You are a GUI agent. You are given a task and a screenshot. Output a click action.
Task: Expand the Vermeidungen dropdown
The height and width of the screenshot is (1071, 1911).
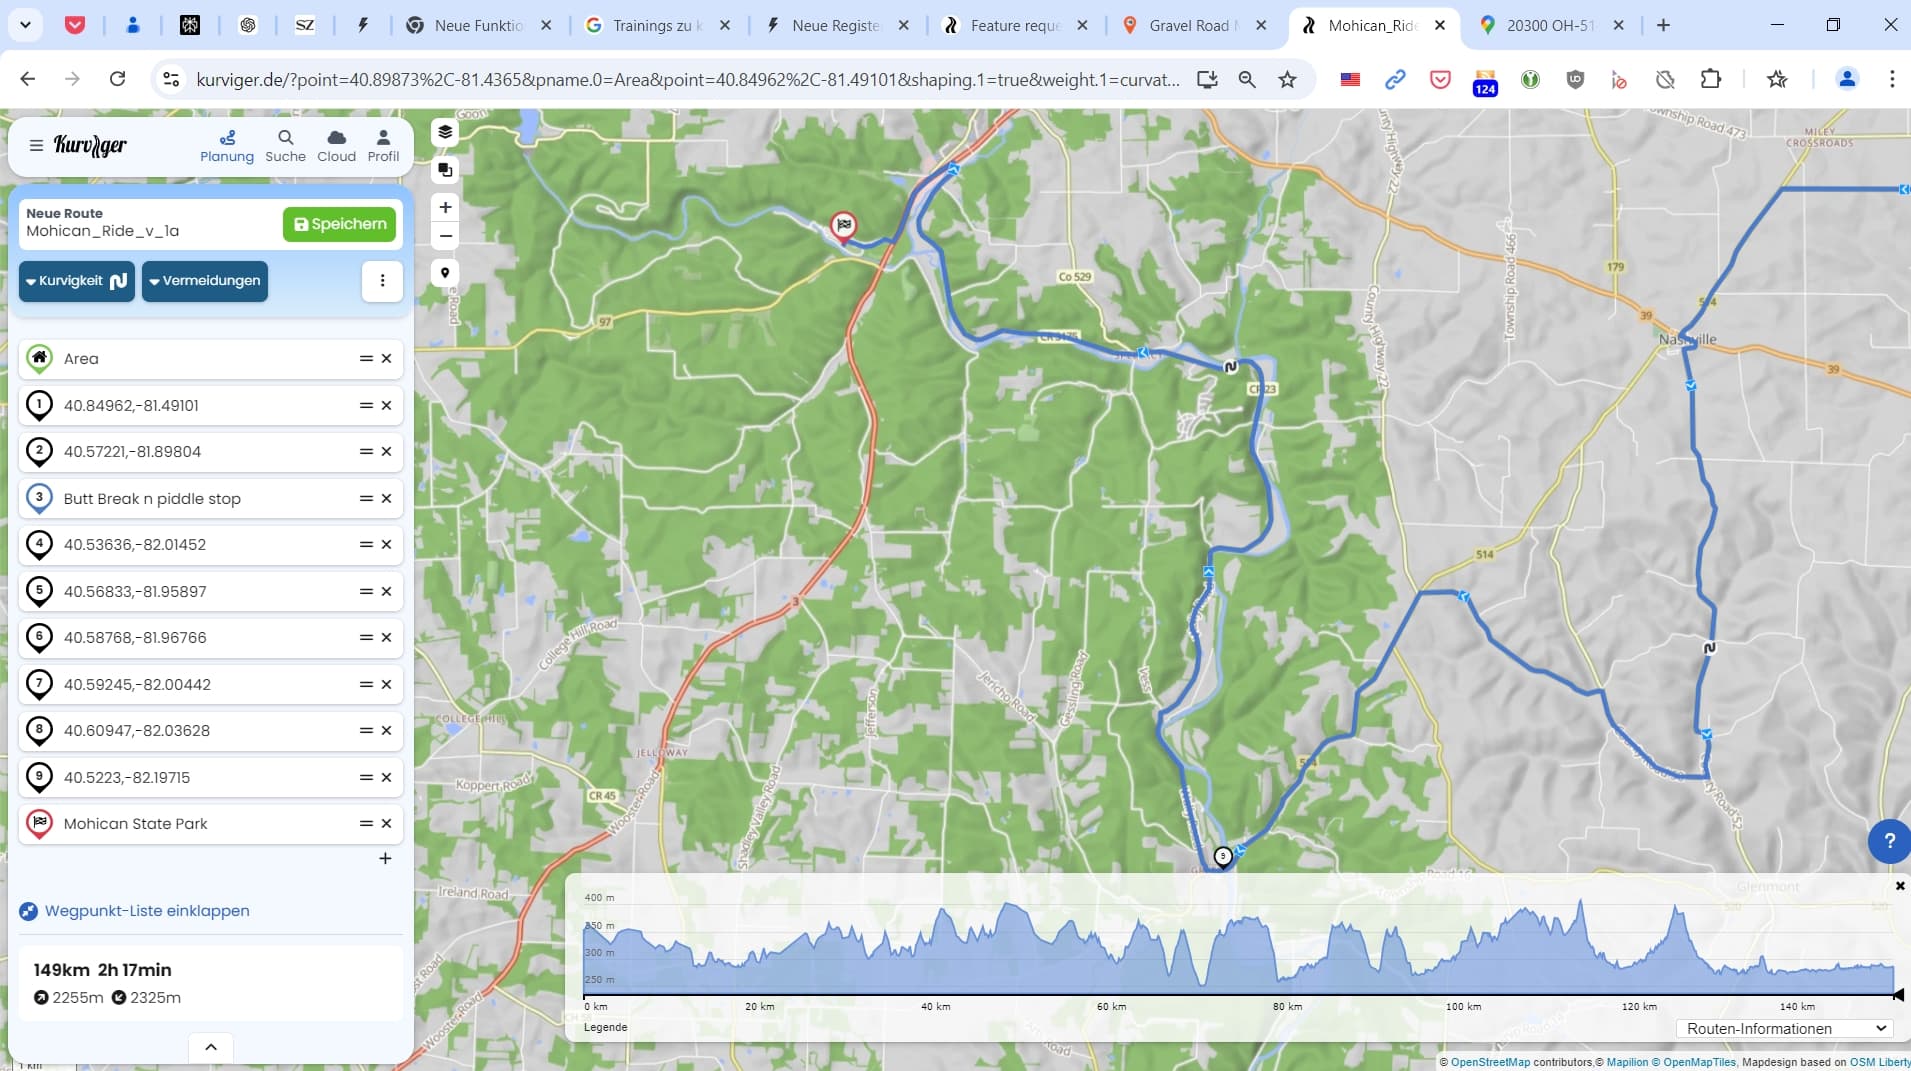(205, 281)
